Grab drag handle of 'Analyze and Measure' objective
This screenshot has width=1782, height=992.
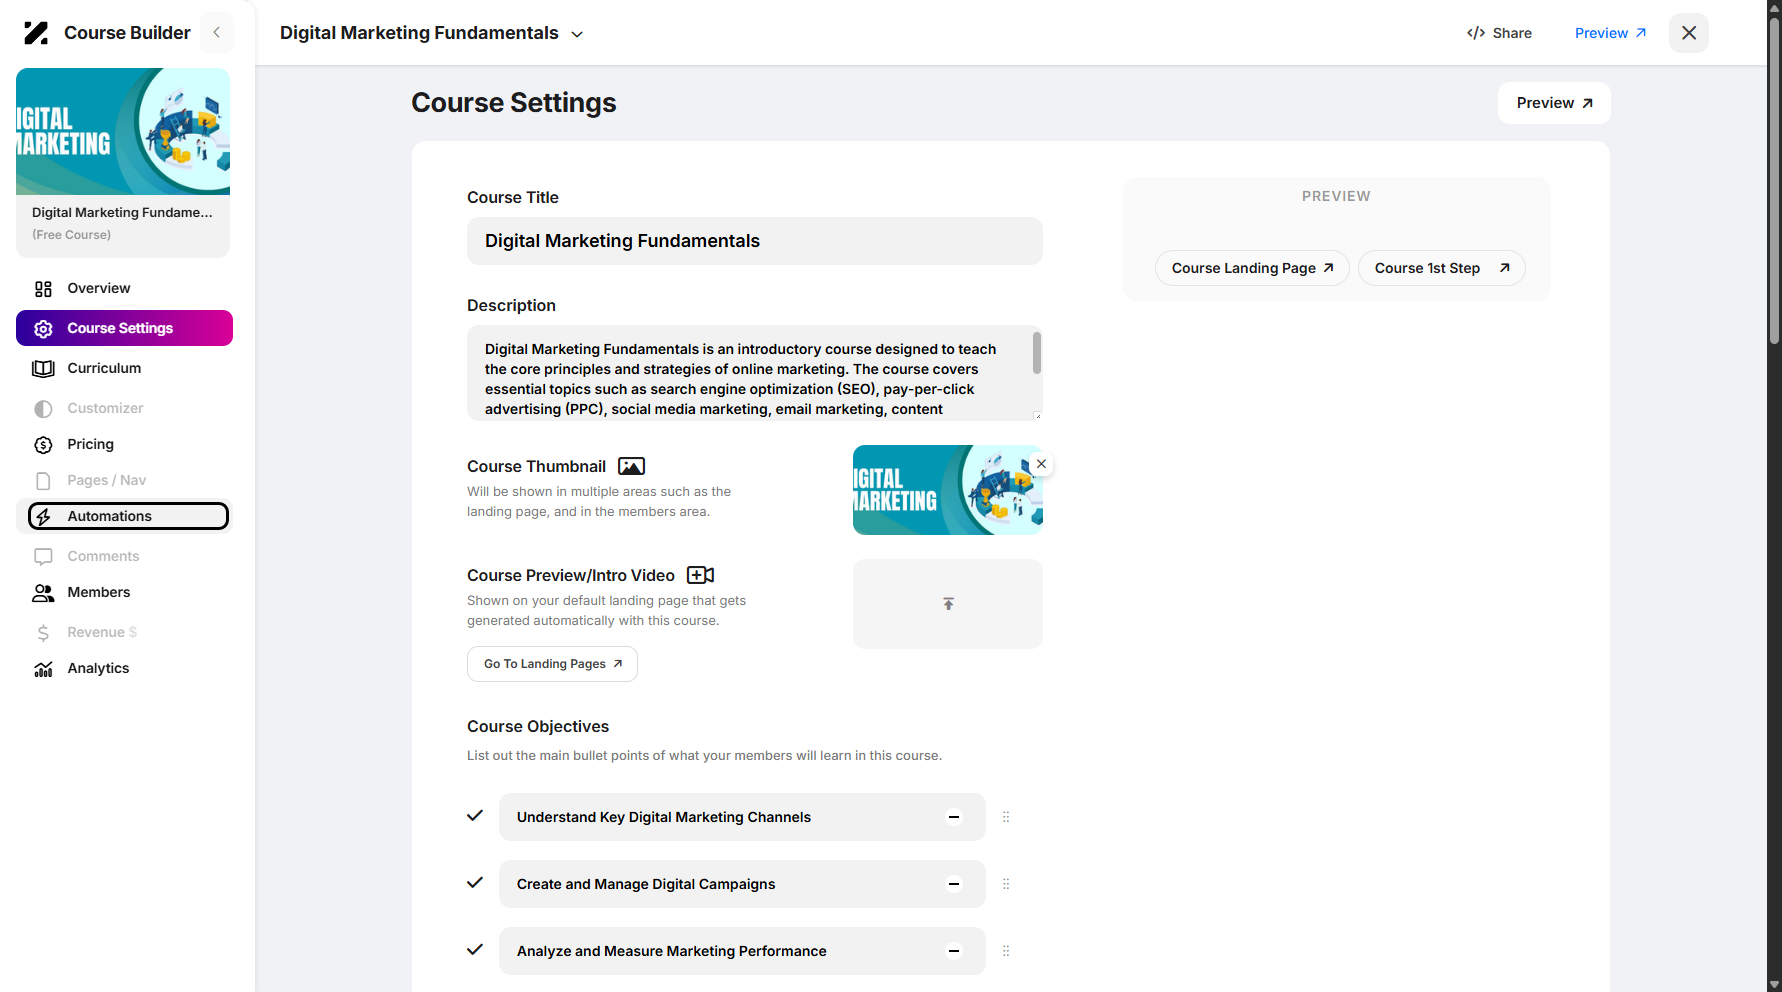point(1006,951)
